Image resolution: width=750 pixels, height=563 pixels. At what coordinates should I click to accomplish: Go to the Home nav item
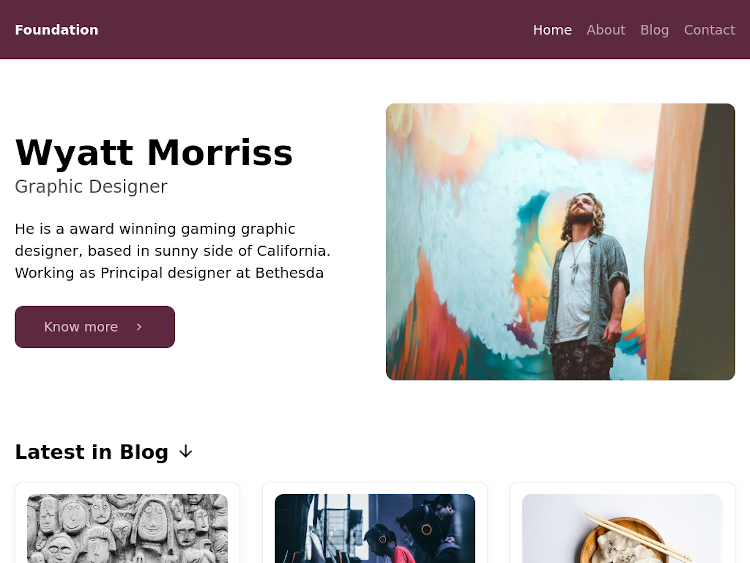click(x=552, y=30)
